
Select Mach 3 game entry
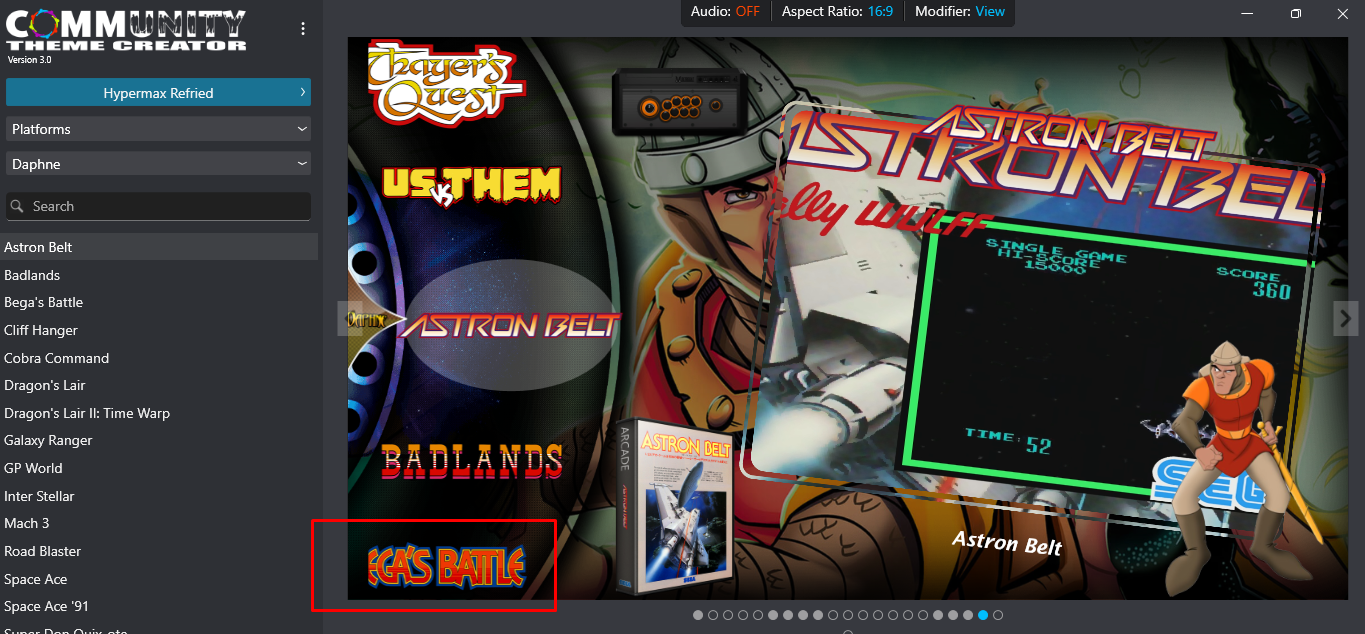tap(159, 523)
